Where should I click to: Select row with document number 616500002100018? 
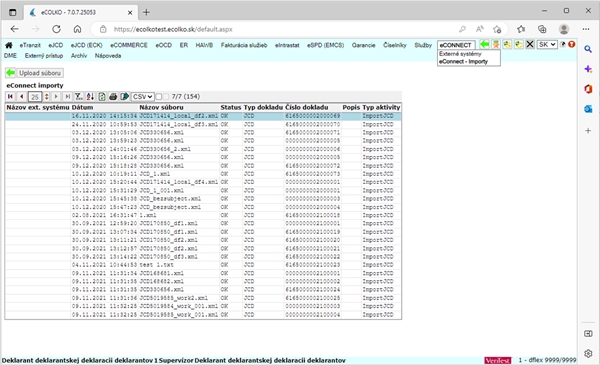(203, 215)
